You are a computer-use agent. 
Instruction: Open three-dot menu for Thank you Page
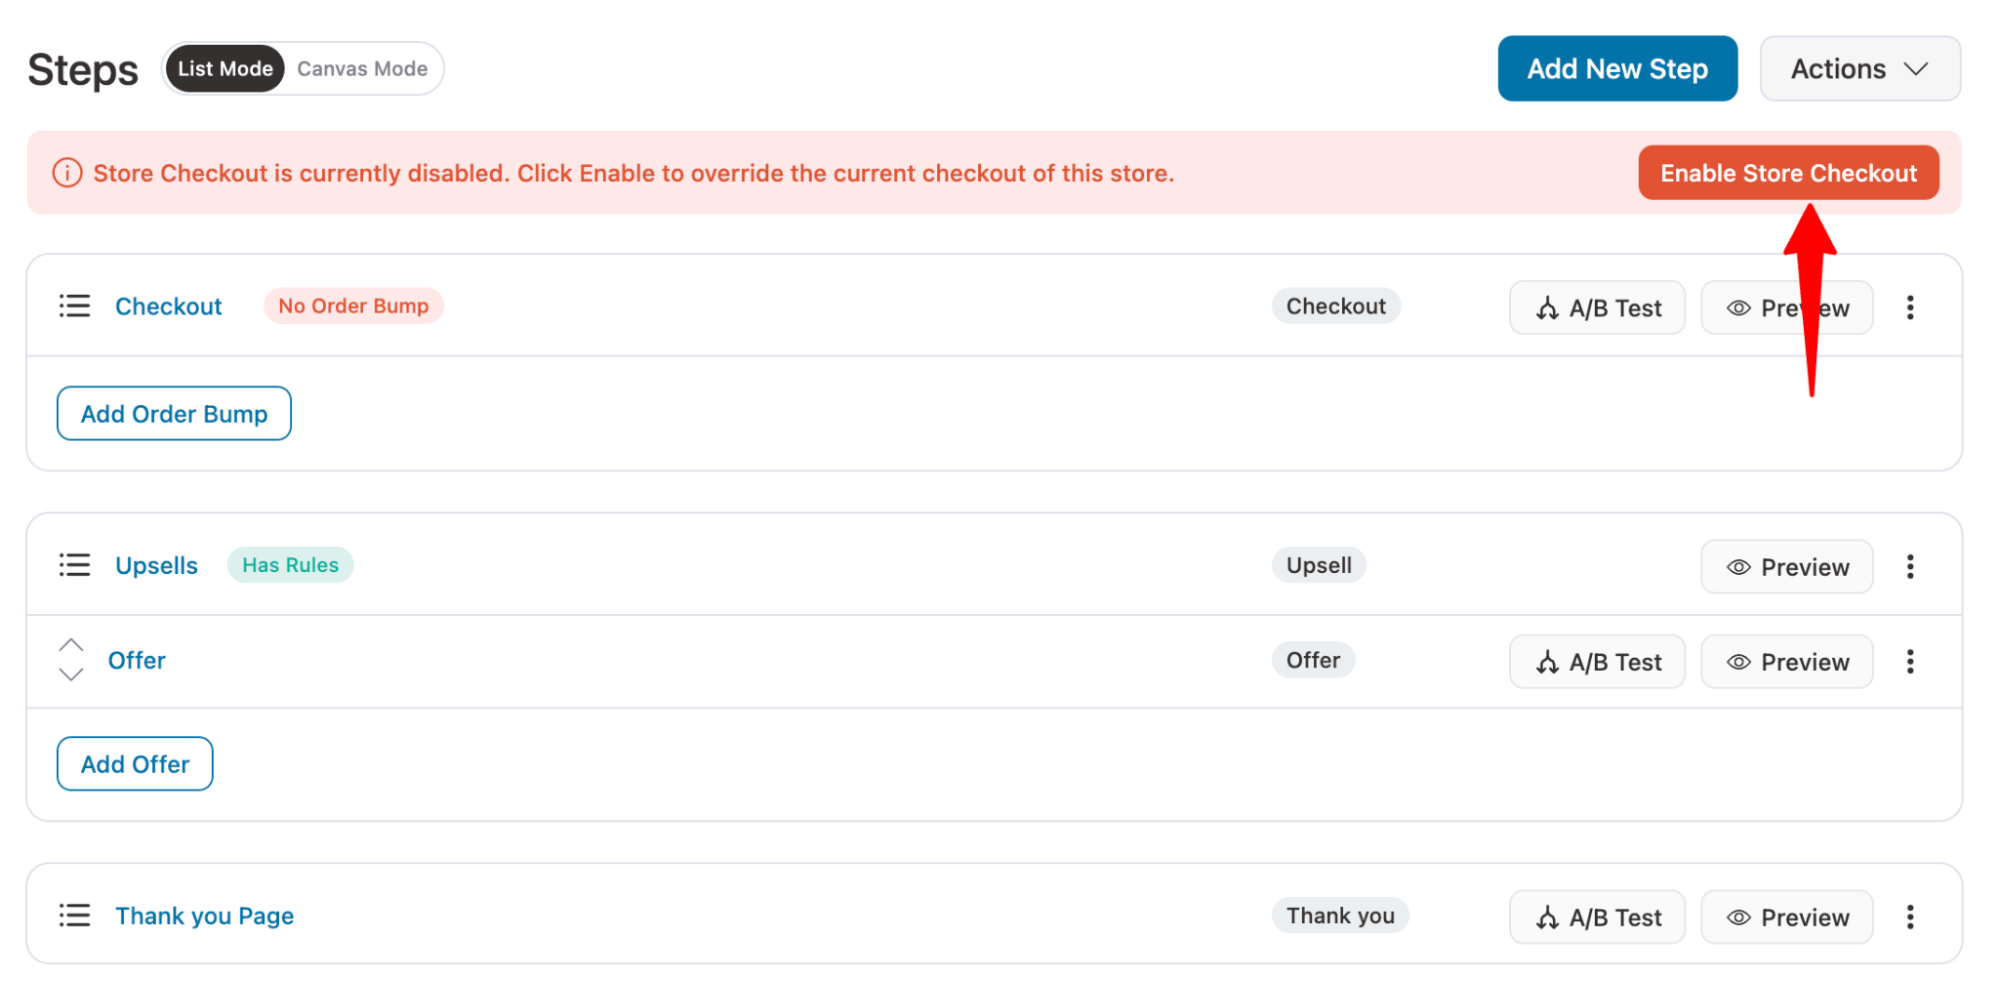pyautogui.click(x=1910, y=917)
